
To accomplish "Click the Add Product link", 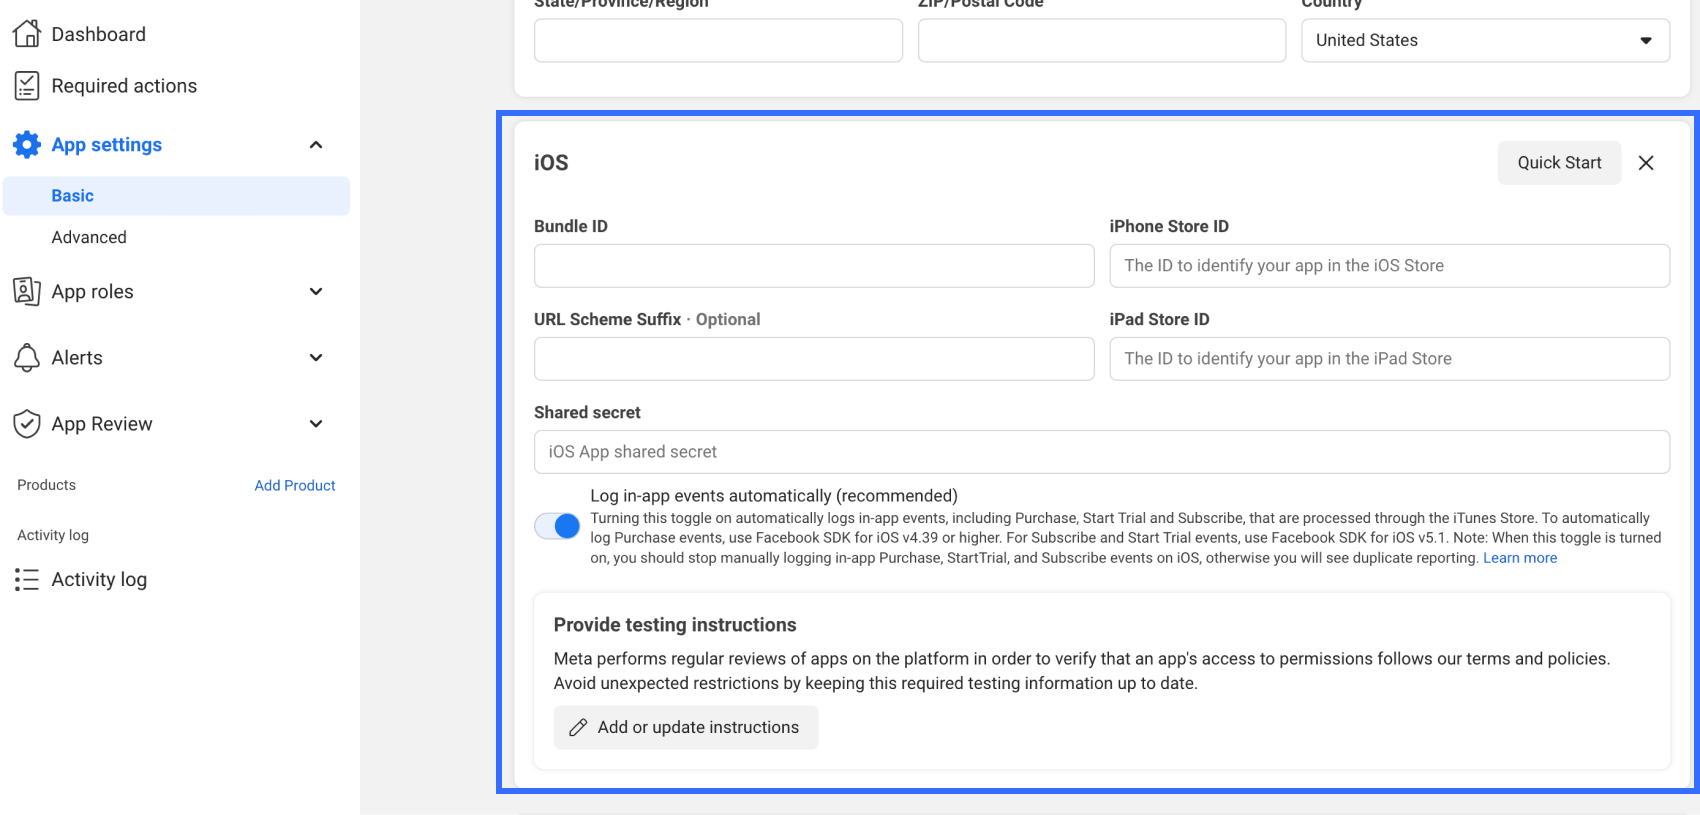I will coord(295,485).
